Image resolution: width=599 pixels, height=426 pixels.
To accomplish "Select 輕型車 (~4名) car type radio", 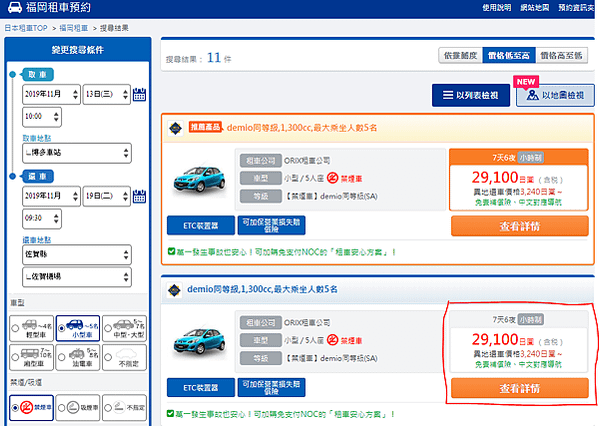I will (15, 328).
